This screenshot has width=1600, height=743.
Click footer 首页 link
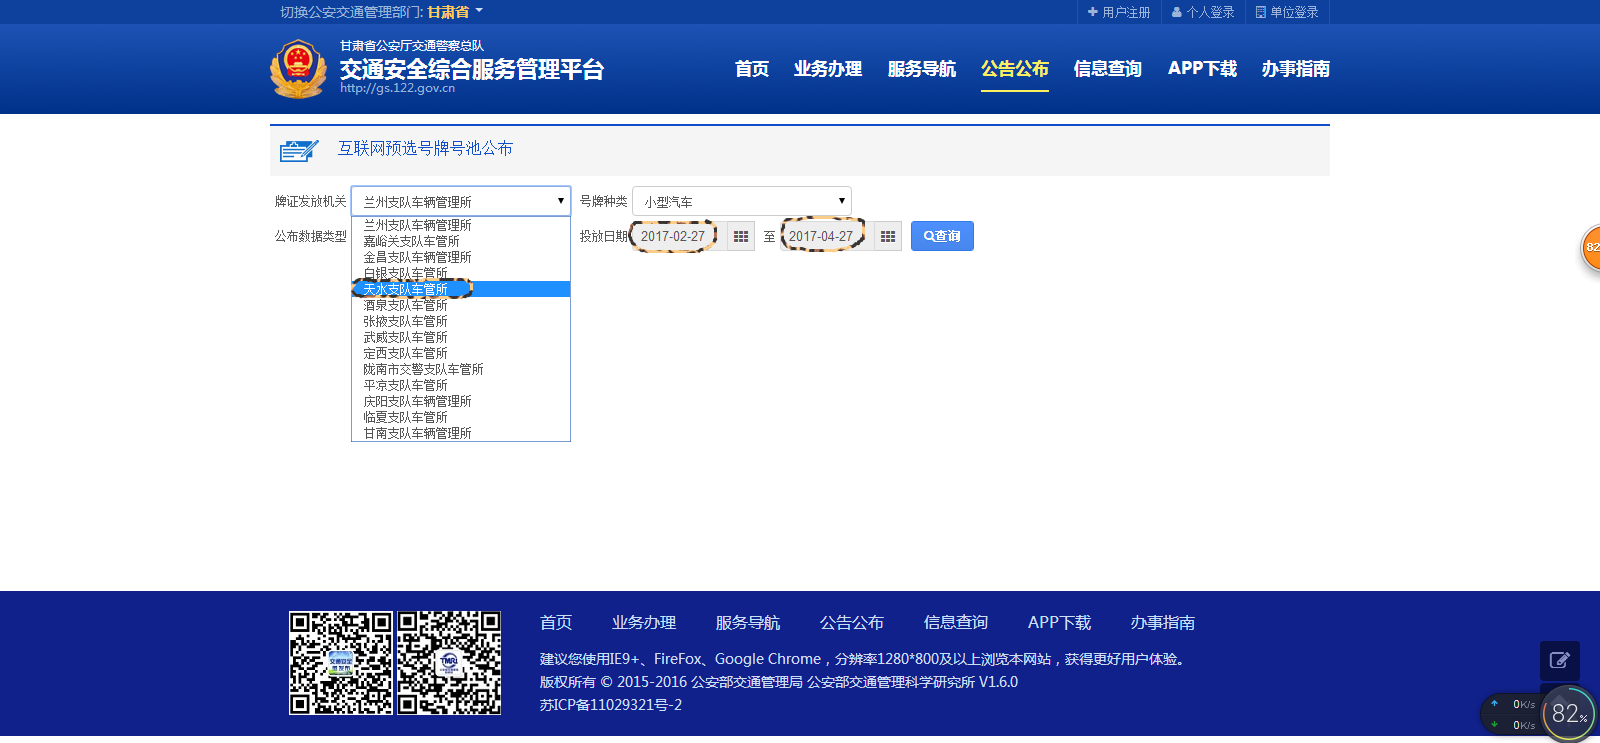tap(556, 623)
